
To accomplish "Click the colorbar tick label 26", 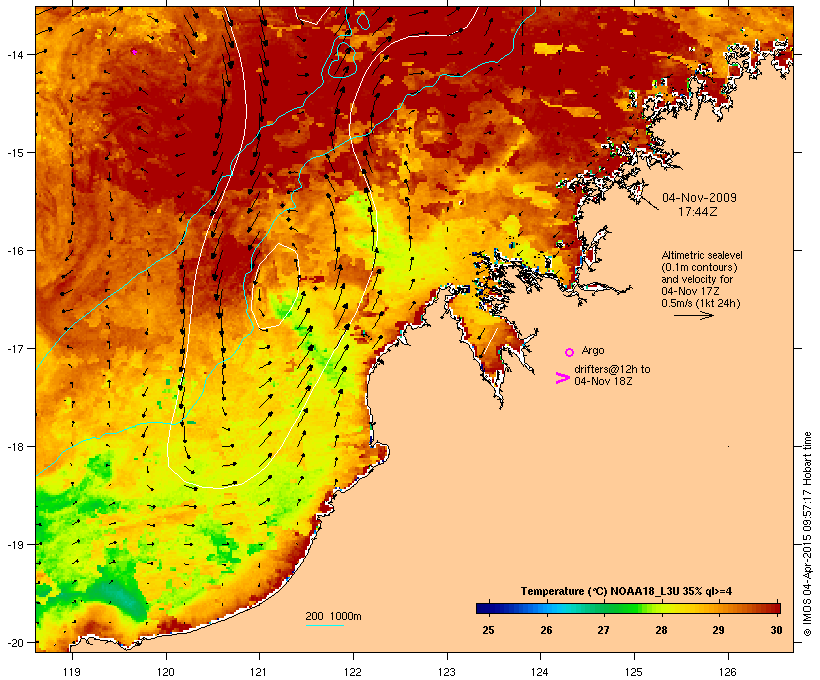I will 546,630.
